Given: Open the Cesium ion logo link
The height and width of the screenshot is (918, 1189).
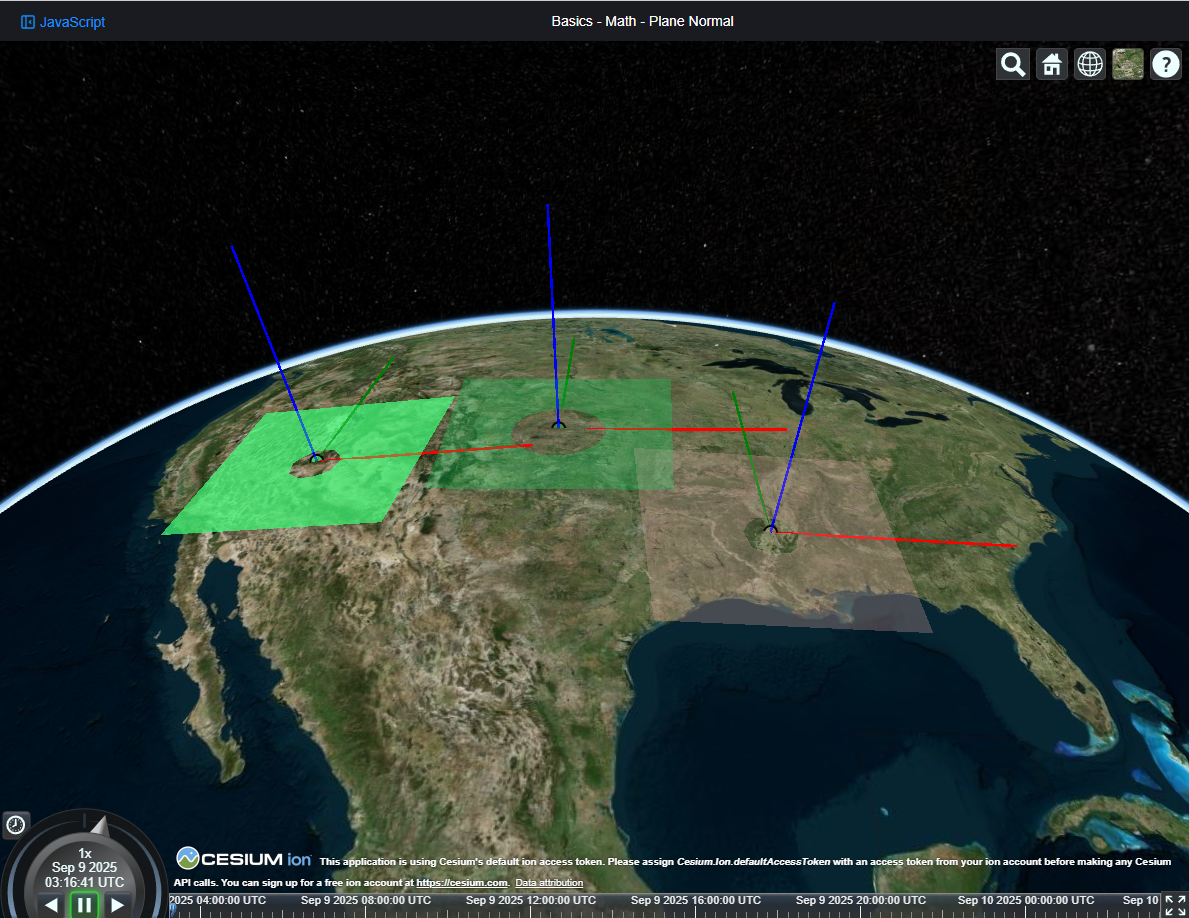Looking at the screenshot, I should (x=244, y=859).
